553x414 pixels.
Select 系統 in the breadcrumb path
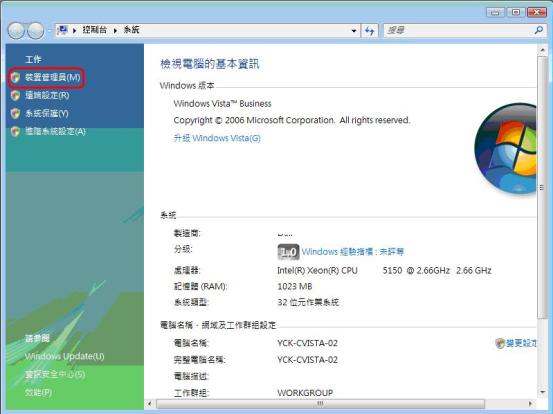pyautogui.click(x=131, y=30)
